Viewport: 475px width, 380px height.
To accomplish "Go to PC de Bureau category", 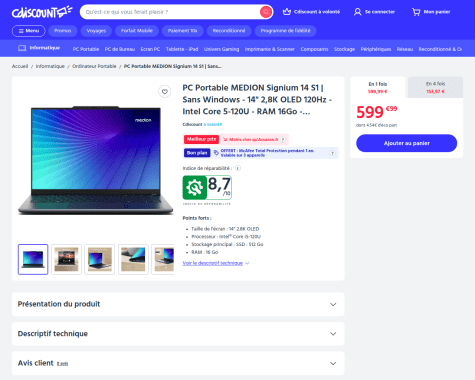I will pyautogui.click(x=120, y=49).
